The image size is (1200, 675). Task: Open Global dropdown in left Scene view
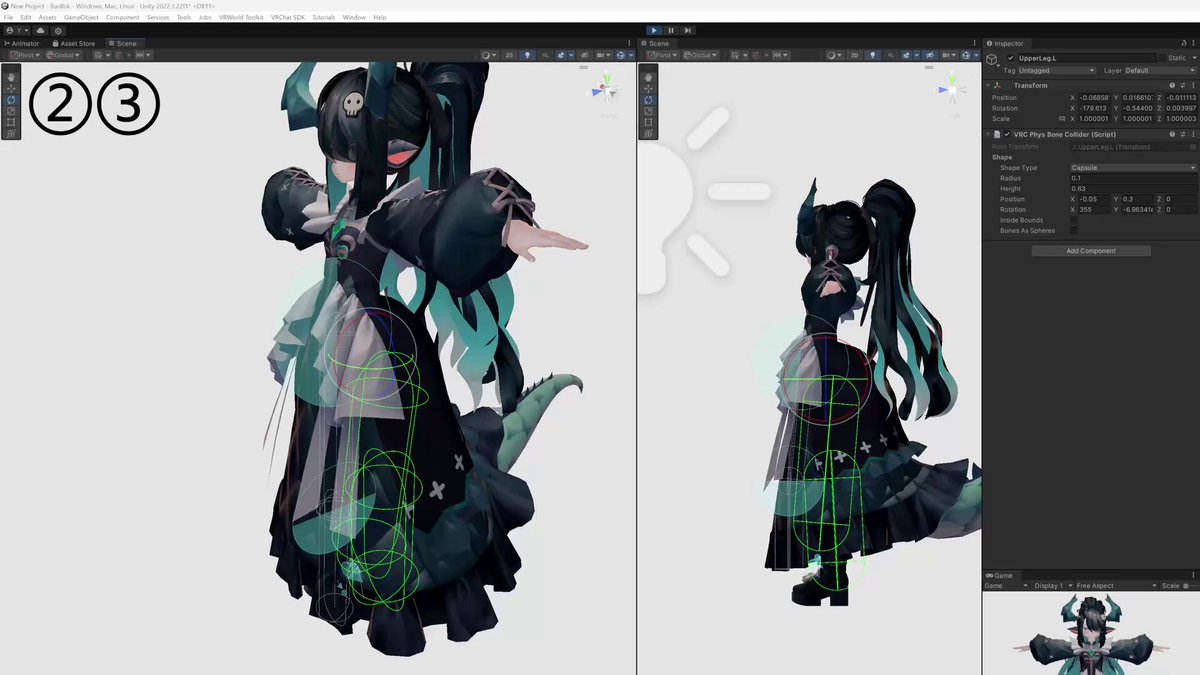point(63,55)
